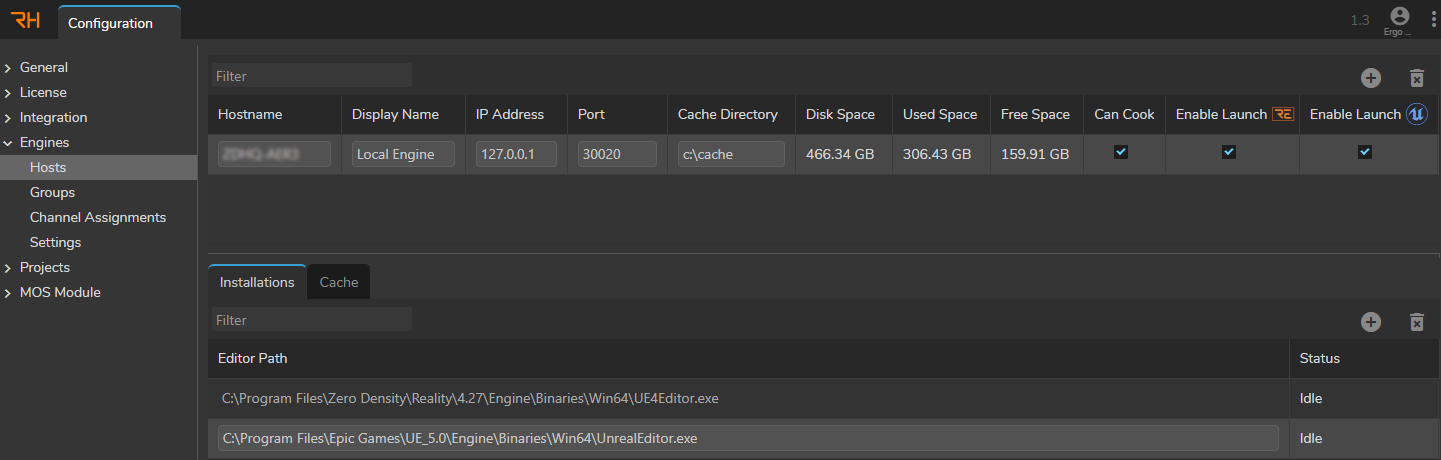This screenshot has height=460, width=1441.
Task: Toggle Enable Launch Reality Engine checkbox
Action: tap(1229, 152)
